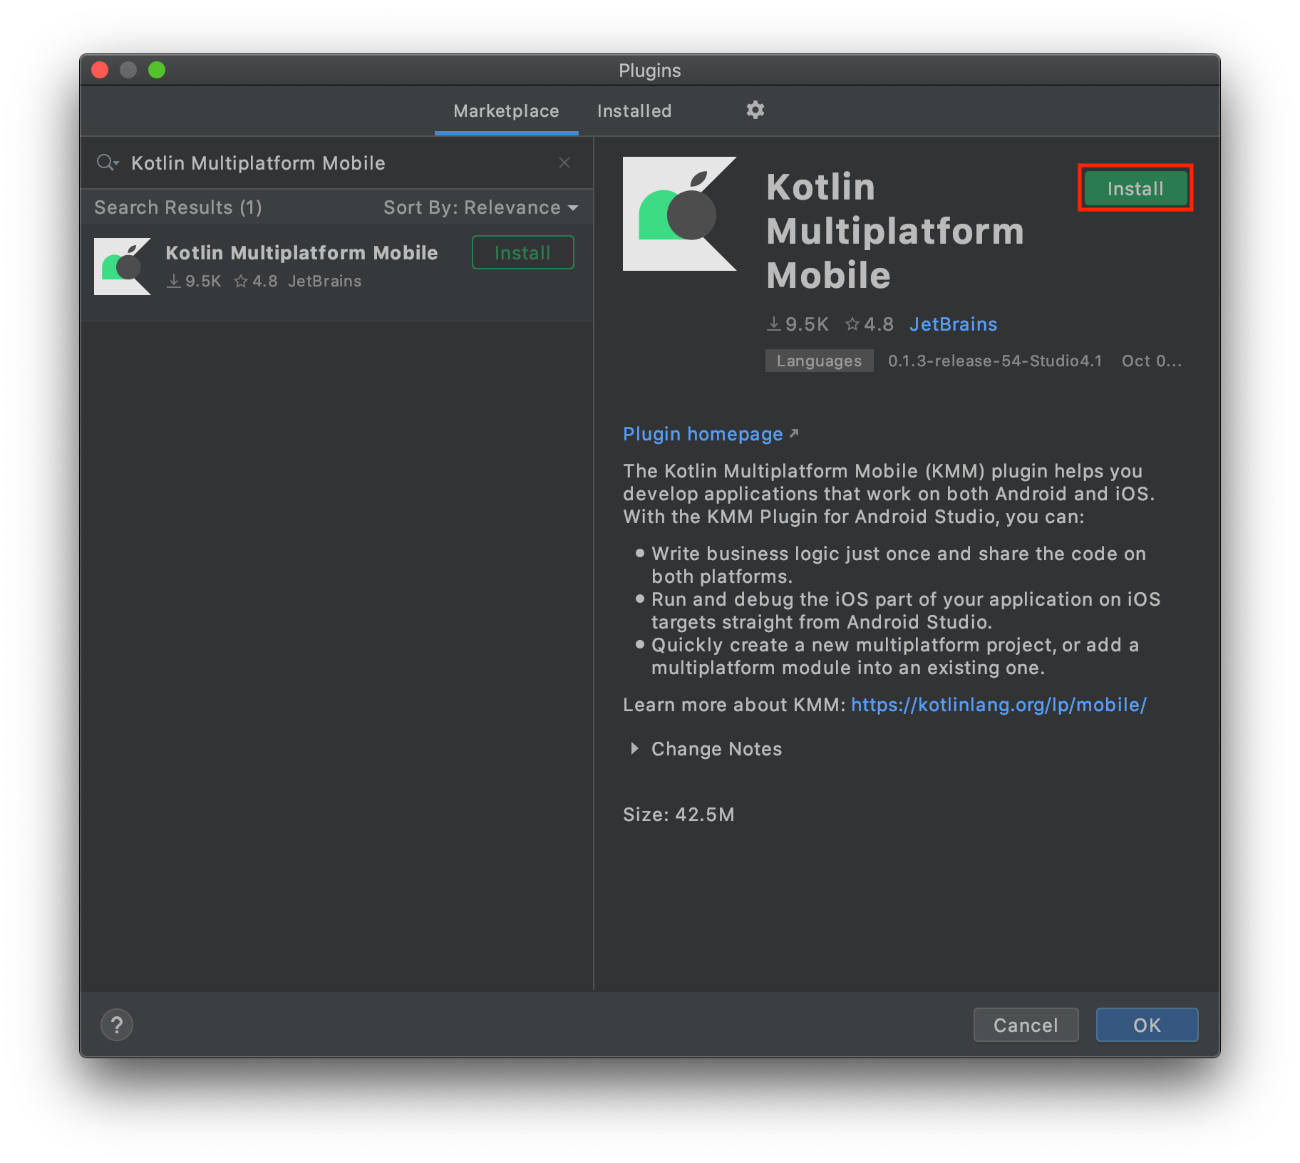Click the large plugin logo in details
Screen dimensions: 1300x1163
pyautogui.click(x=680, y=214)
